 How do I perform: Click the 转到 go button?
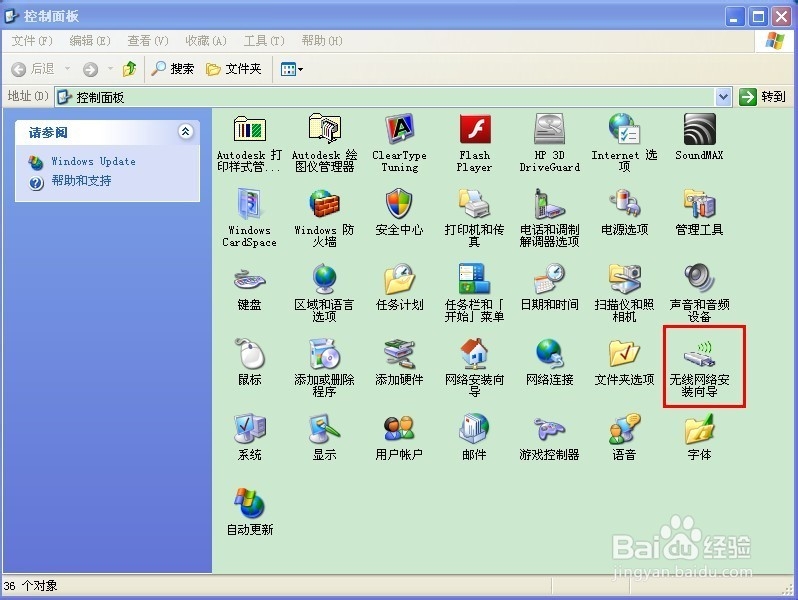[762, 97]
